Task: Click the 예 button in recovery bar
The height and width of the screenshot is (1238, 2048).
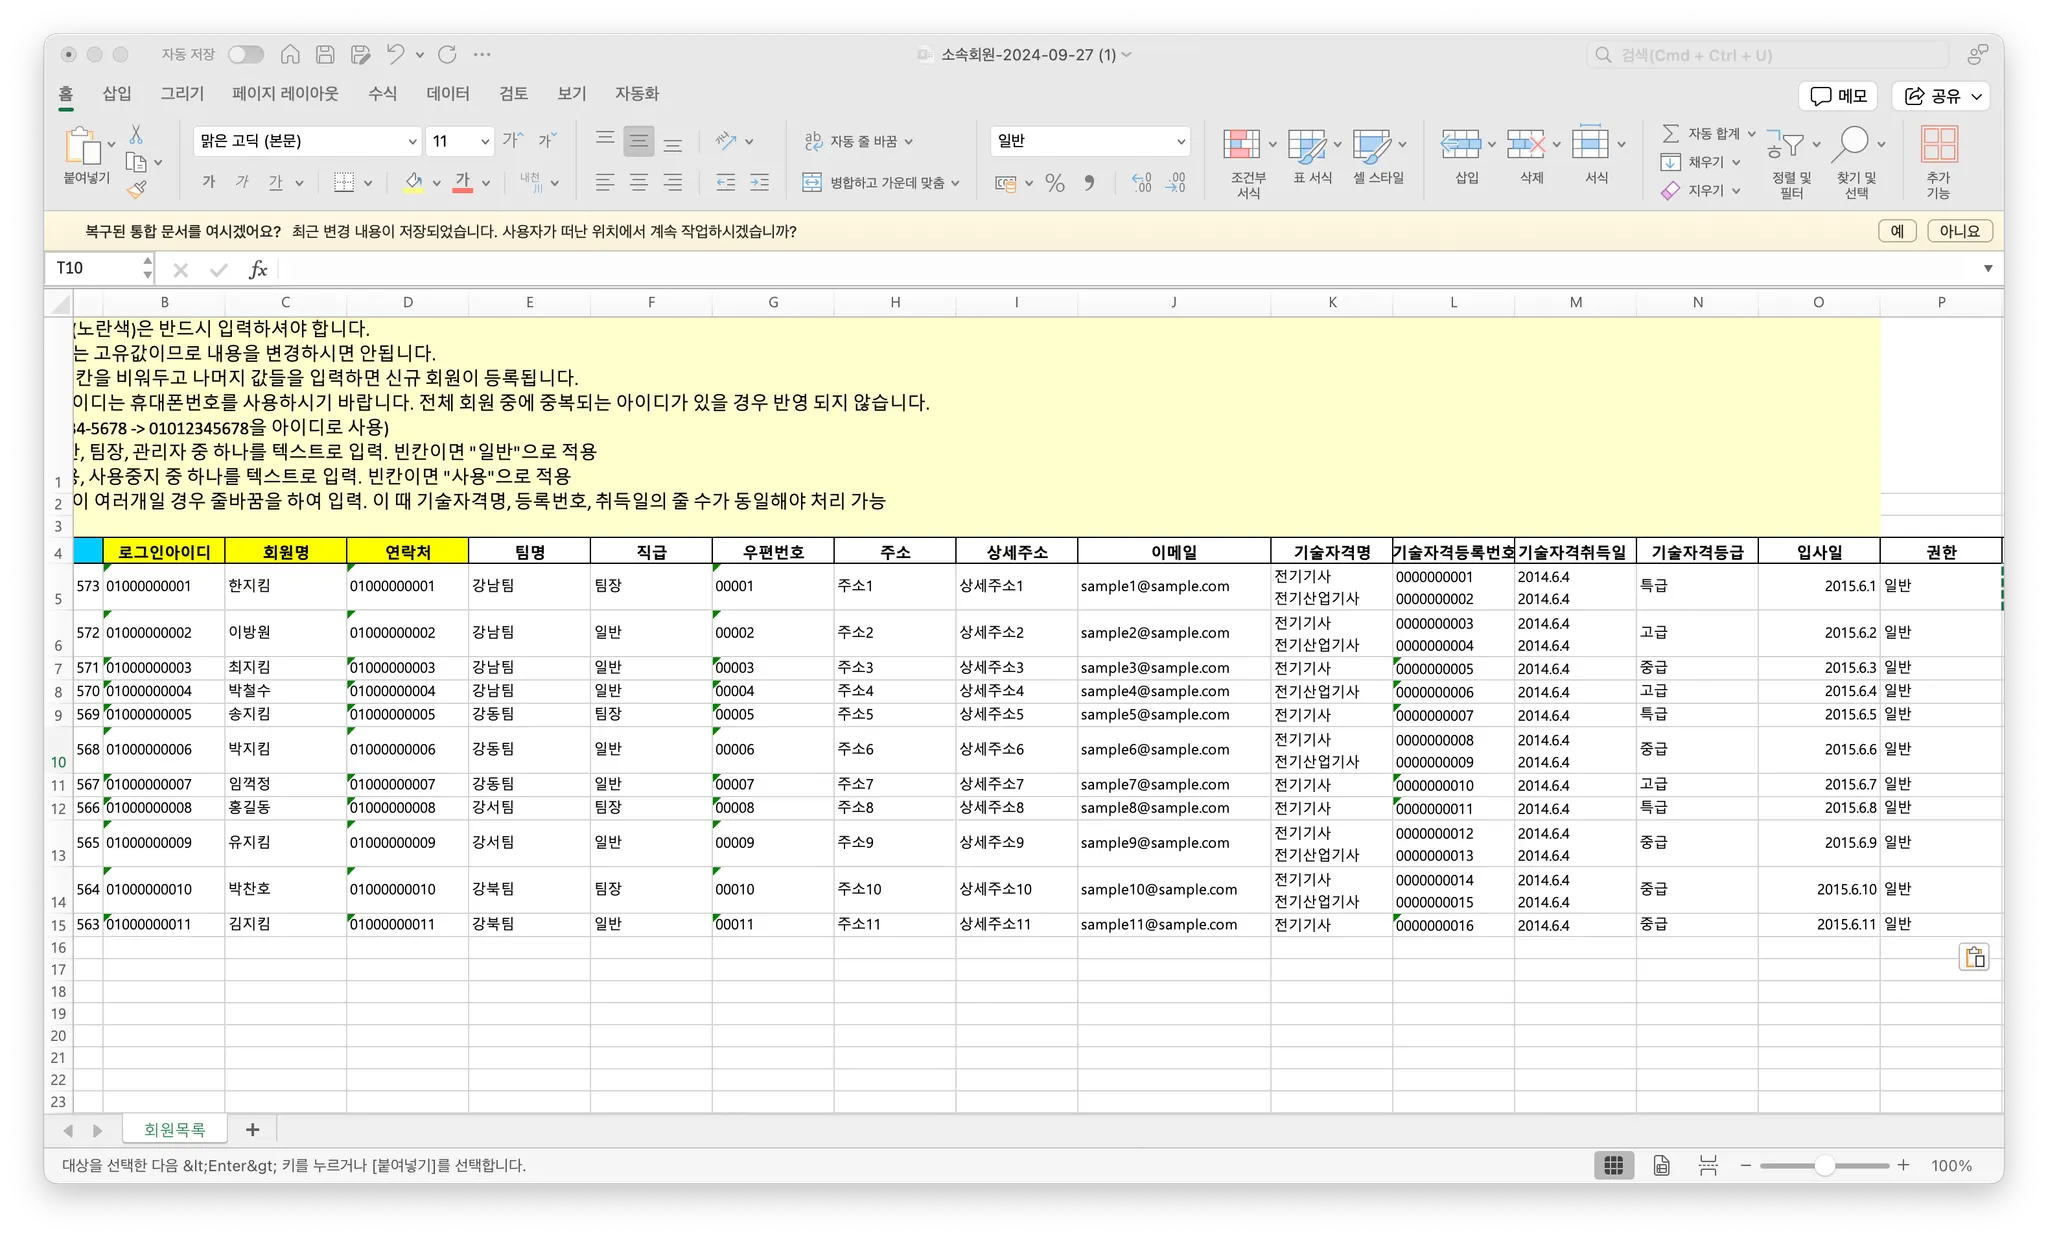Action: [1896, 231]
